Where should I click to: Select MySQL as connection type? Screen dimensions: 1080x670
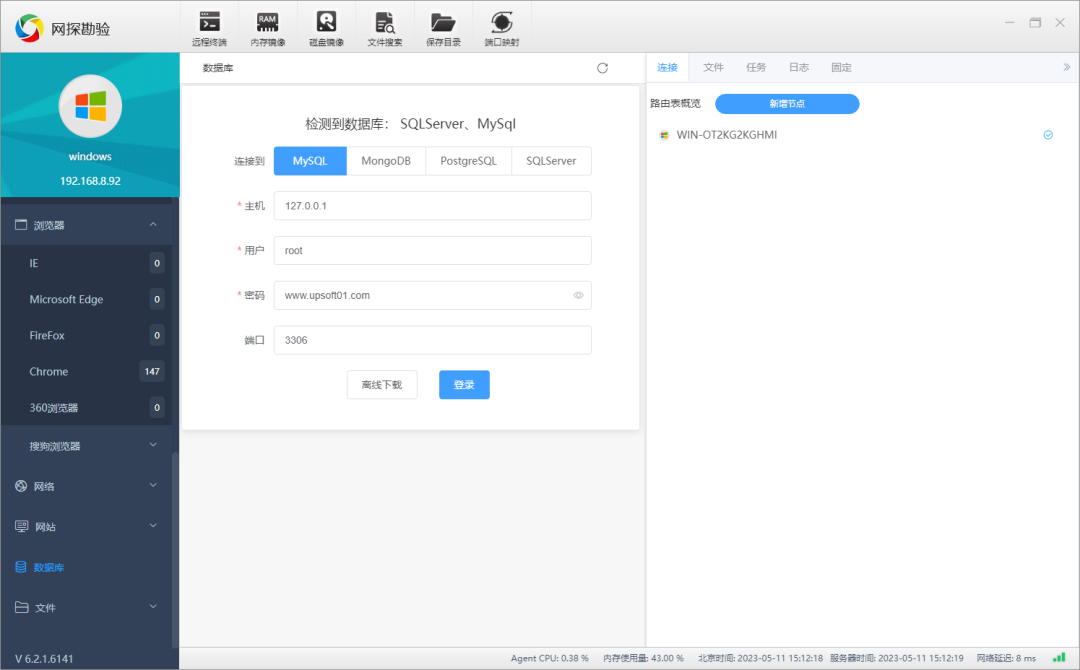coord(310,161)
